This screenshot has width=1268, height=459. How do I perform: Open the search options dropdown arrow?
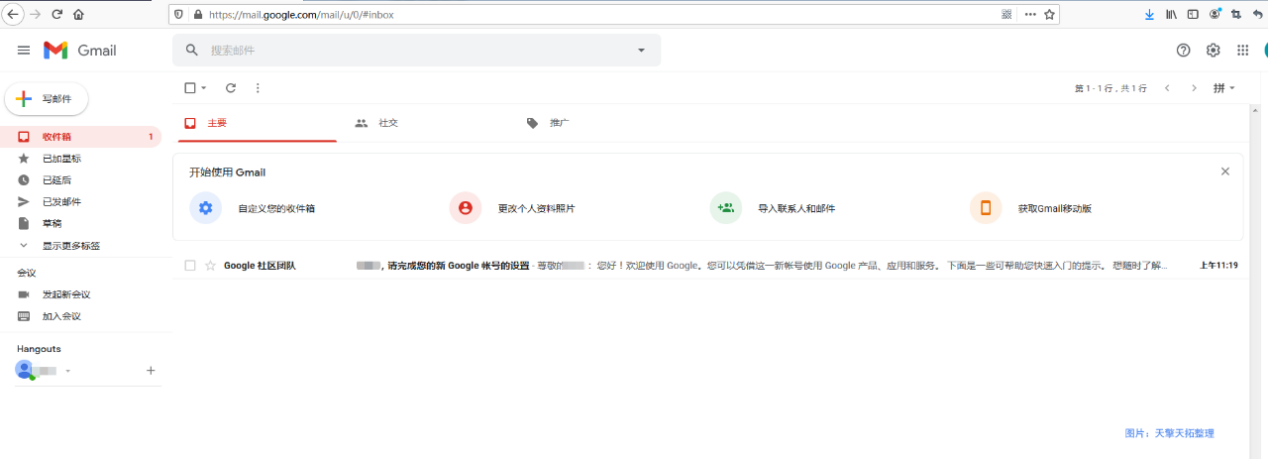pyautogui.click(x=641, y=50)
